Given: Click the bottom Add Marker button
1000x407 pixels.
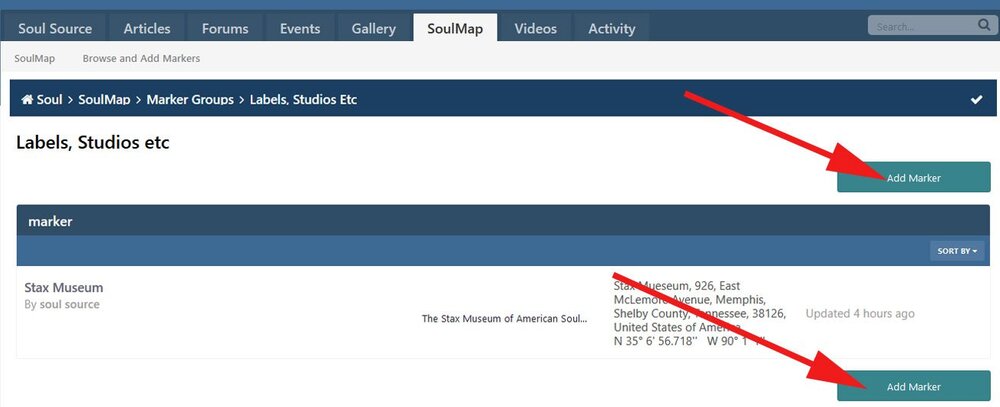Looking at the screenshot, I should click(x=913, y=386).
